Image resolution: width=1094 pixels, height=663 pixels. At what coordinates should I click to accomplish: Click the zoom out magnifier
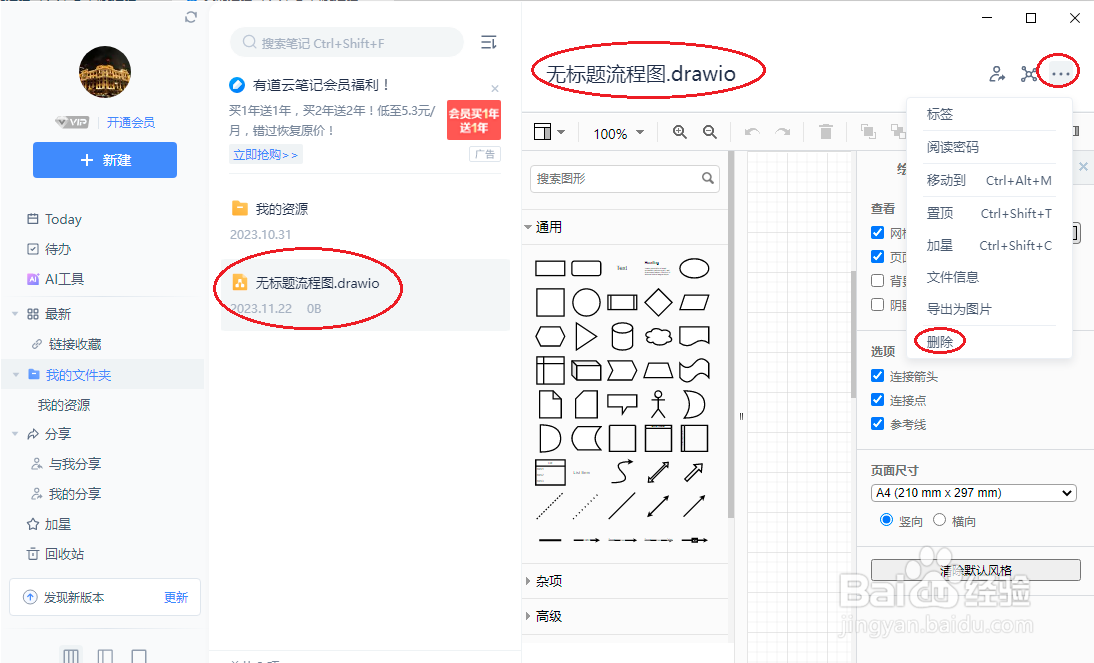[710, 132]
